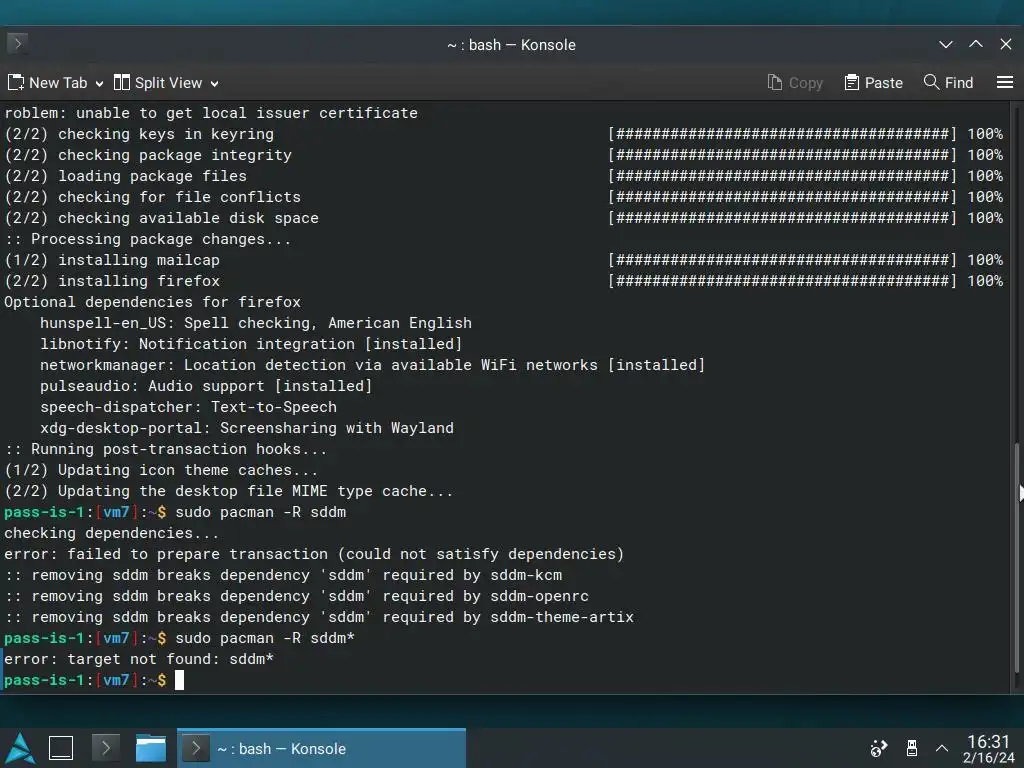Click the Konsole terminal icon in title bar
Viewport: 1024px width, 768px height.
(18, 43)
